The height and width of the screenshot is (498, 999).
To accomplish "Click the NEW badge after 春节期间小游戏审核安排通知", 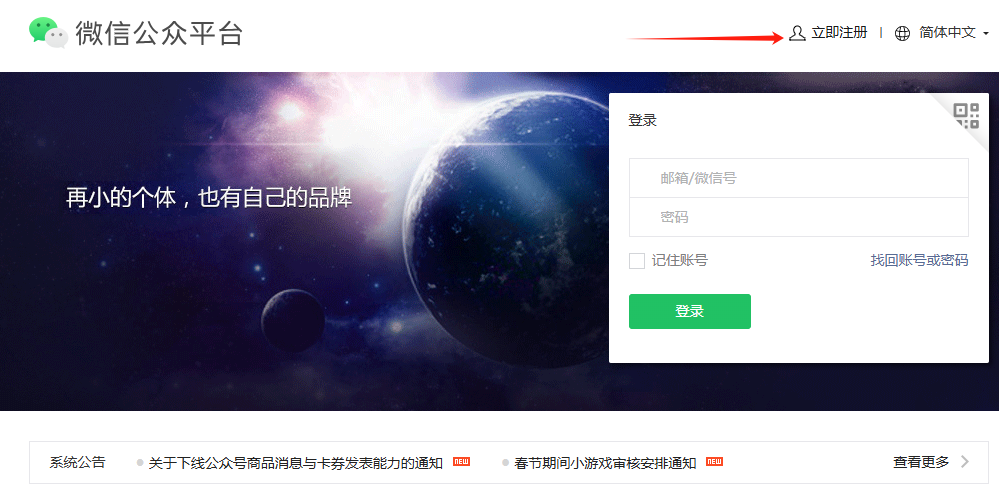I will tap(714, 462).
